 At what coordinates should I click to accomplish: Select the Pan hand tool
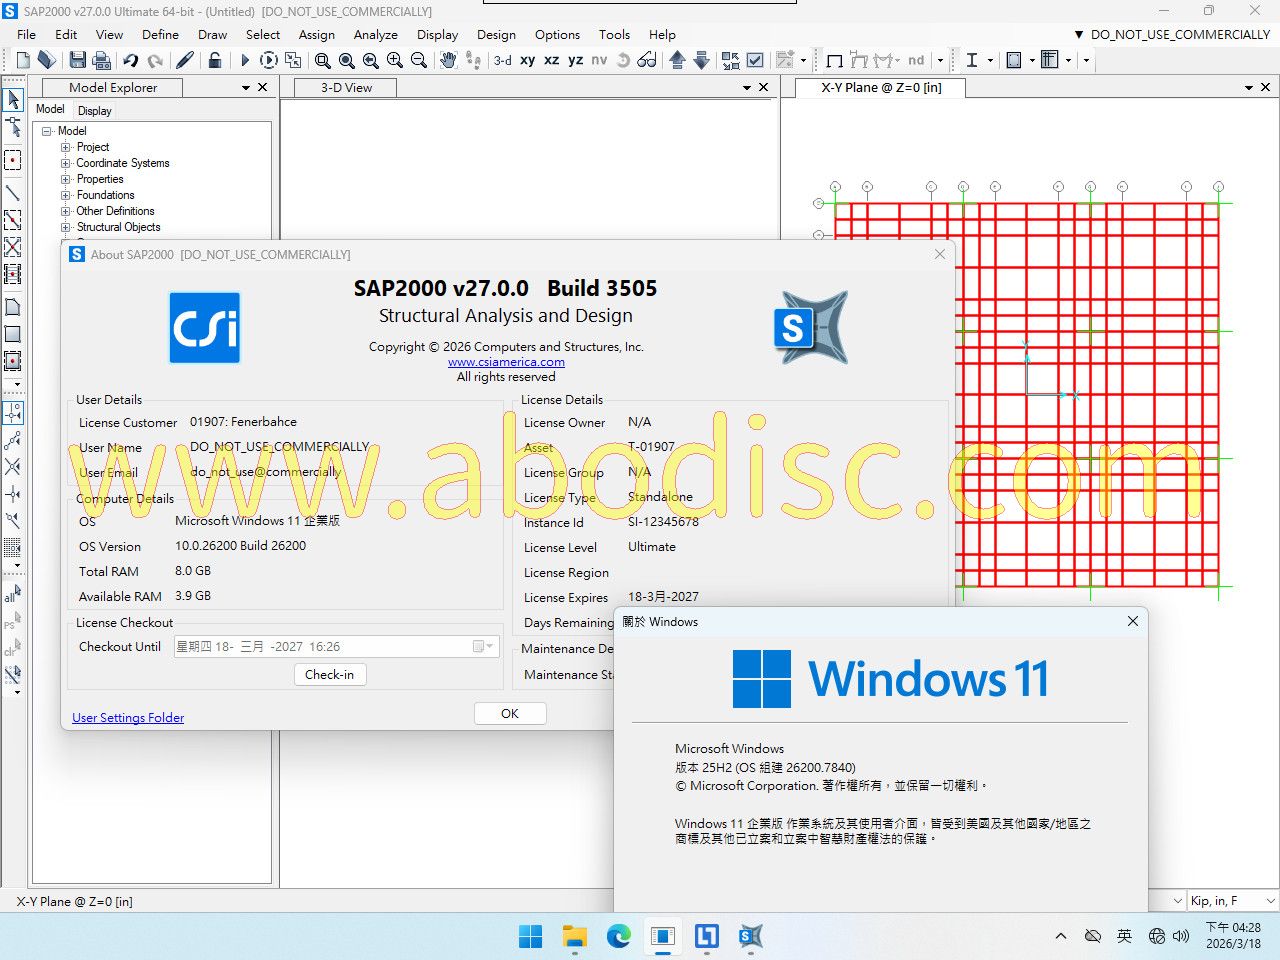[448, 60]
